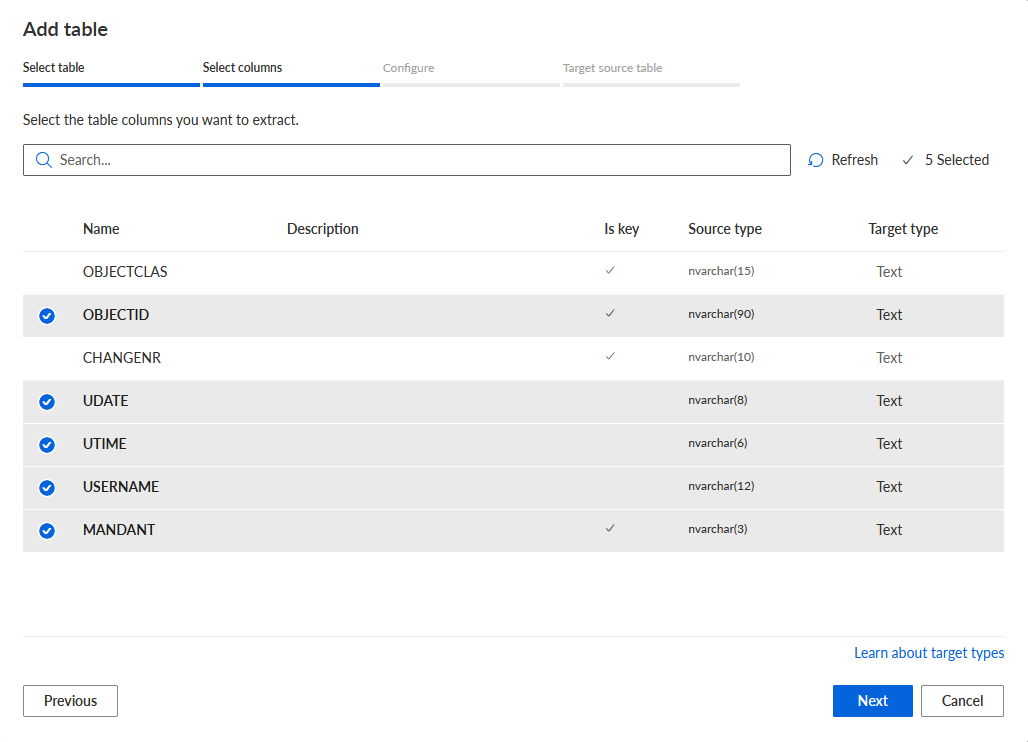The height and width of the screenshot is (742, 1028).
Task: Click the Refresh button
Action: click(x=843, y=160)
